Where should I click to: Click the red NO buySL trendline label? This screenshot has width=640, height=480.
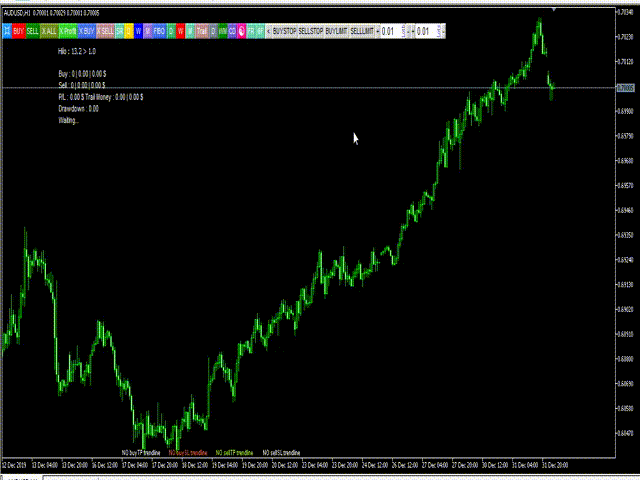click(188, 453)
